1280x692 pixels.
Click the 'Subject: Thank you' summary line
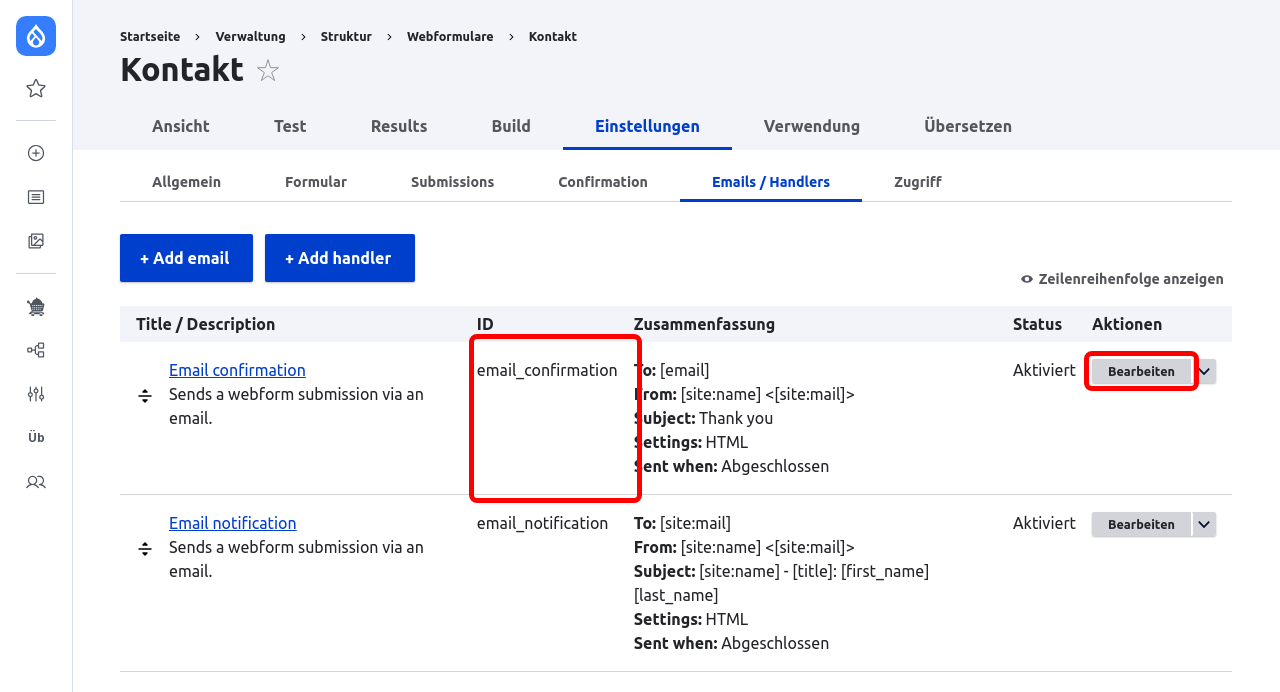703,418
